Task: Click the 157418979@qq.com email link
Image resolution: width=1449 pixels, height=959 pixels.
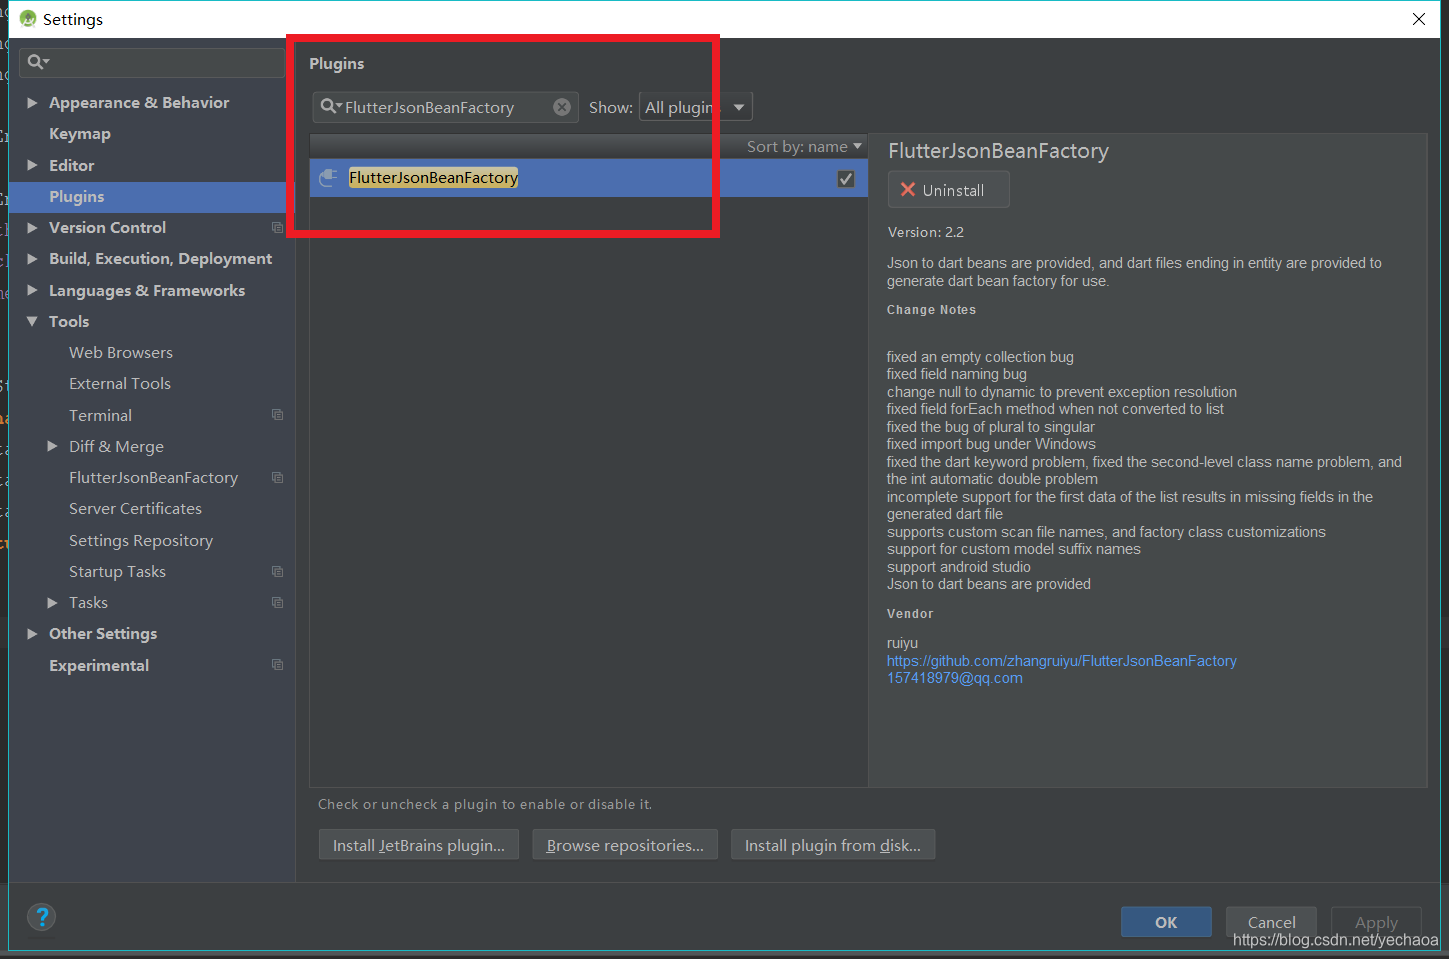Action: pyautogui.click(x=954, y=678)
